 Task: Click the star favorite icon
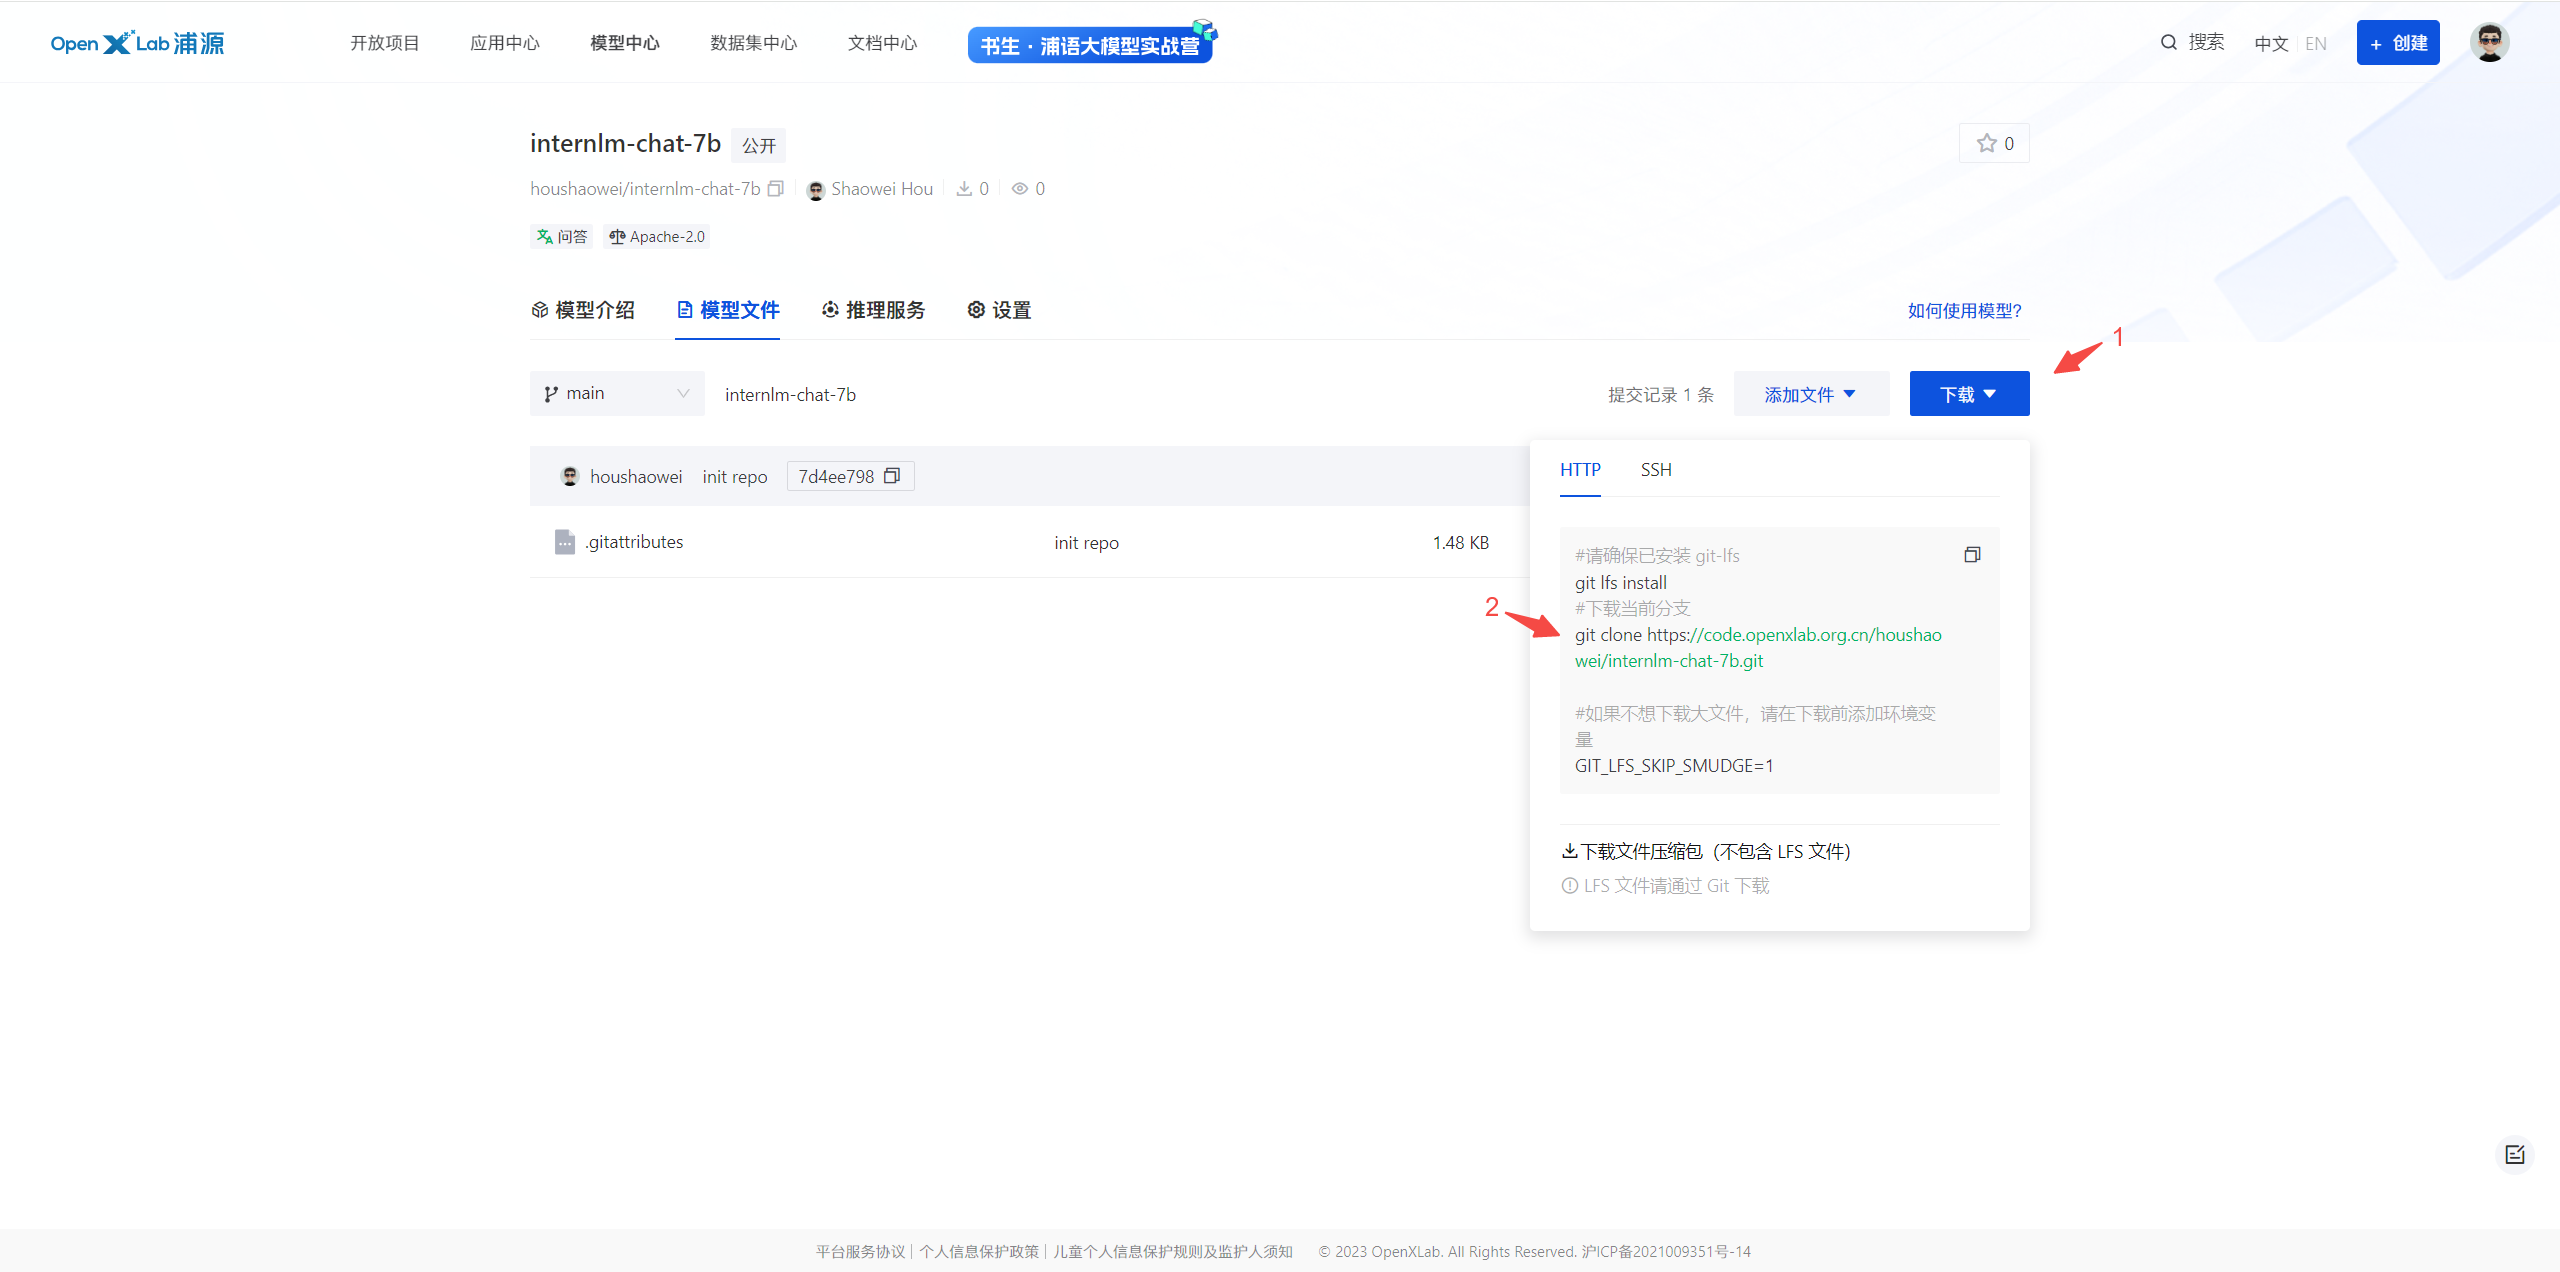pyautogui.click(x=1986, y=143)
